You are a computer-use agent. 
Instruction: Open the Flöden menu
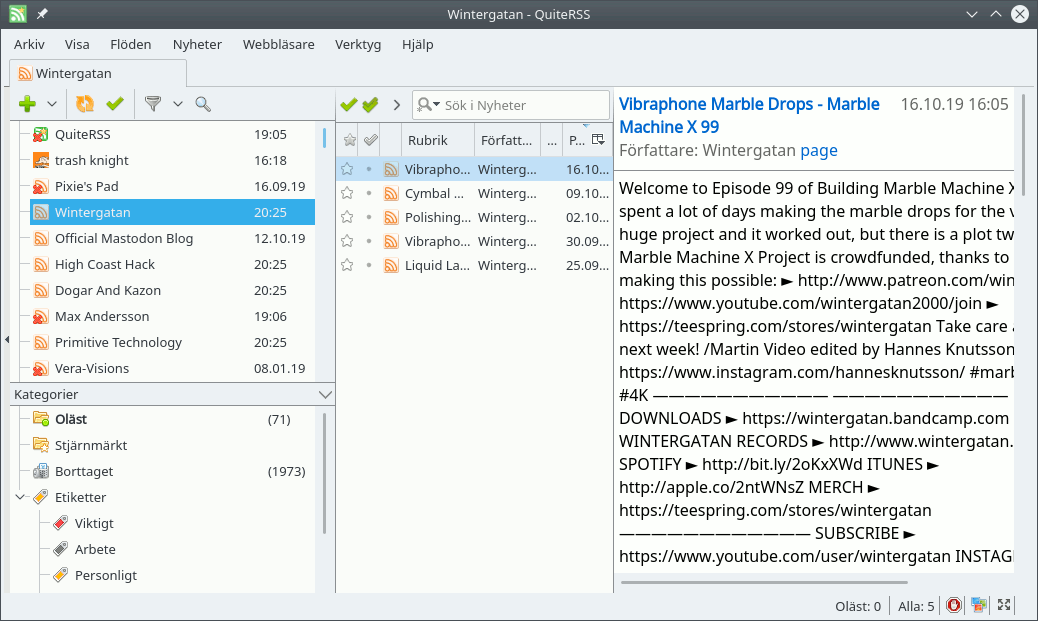click(130, 44)
